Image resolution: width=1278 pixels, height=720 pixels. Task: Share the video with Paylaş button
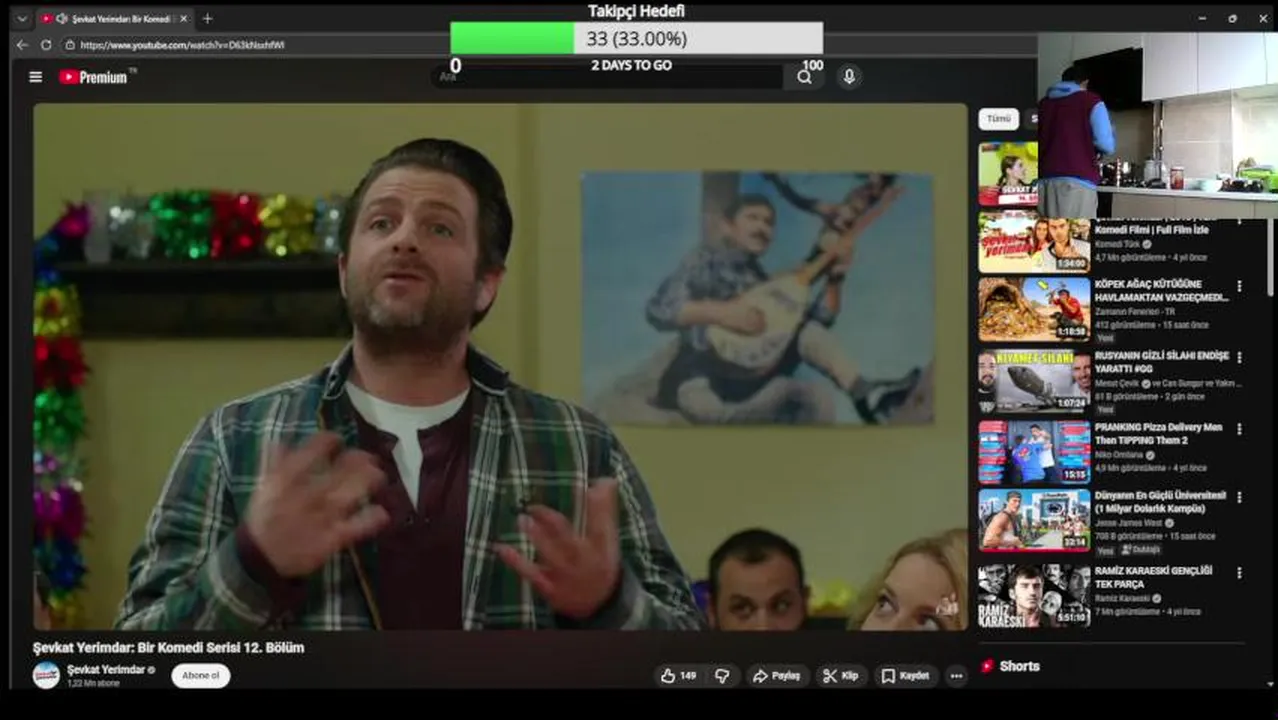tap(777, 676)
